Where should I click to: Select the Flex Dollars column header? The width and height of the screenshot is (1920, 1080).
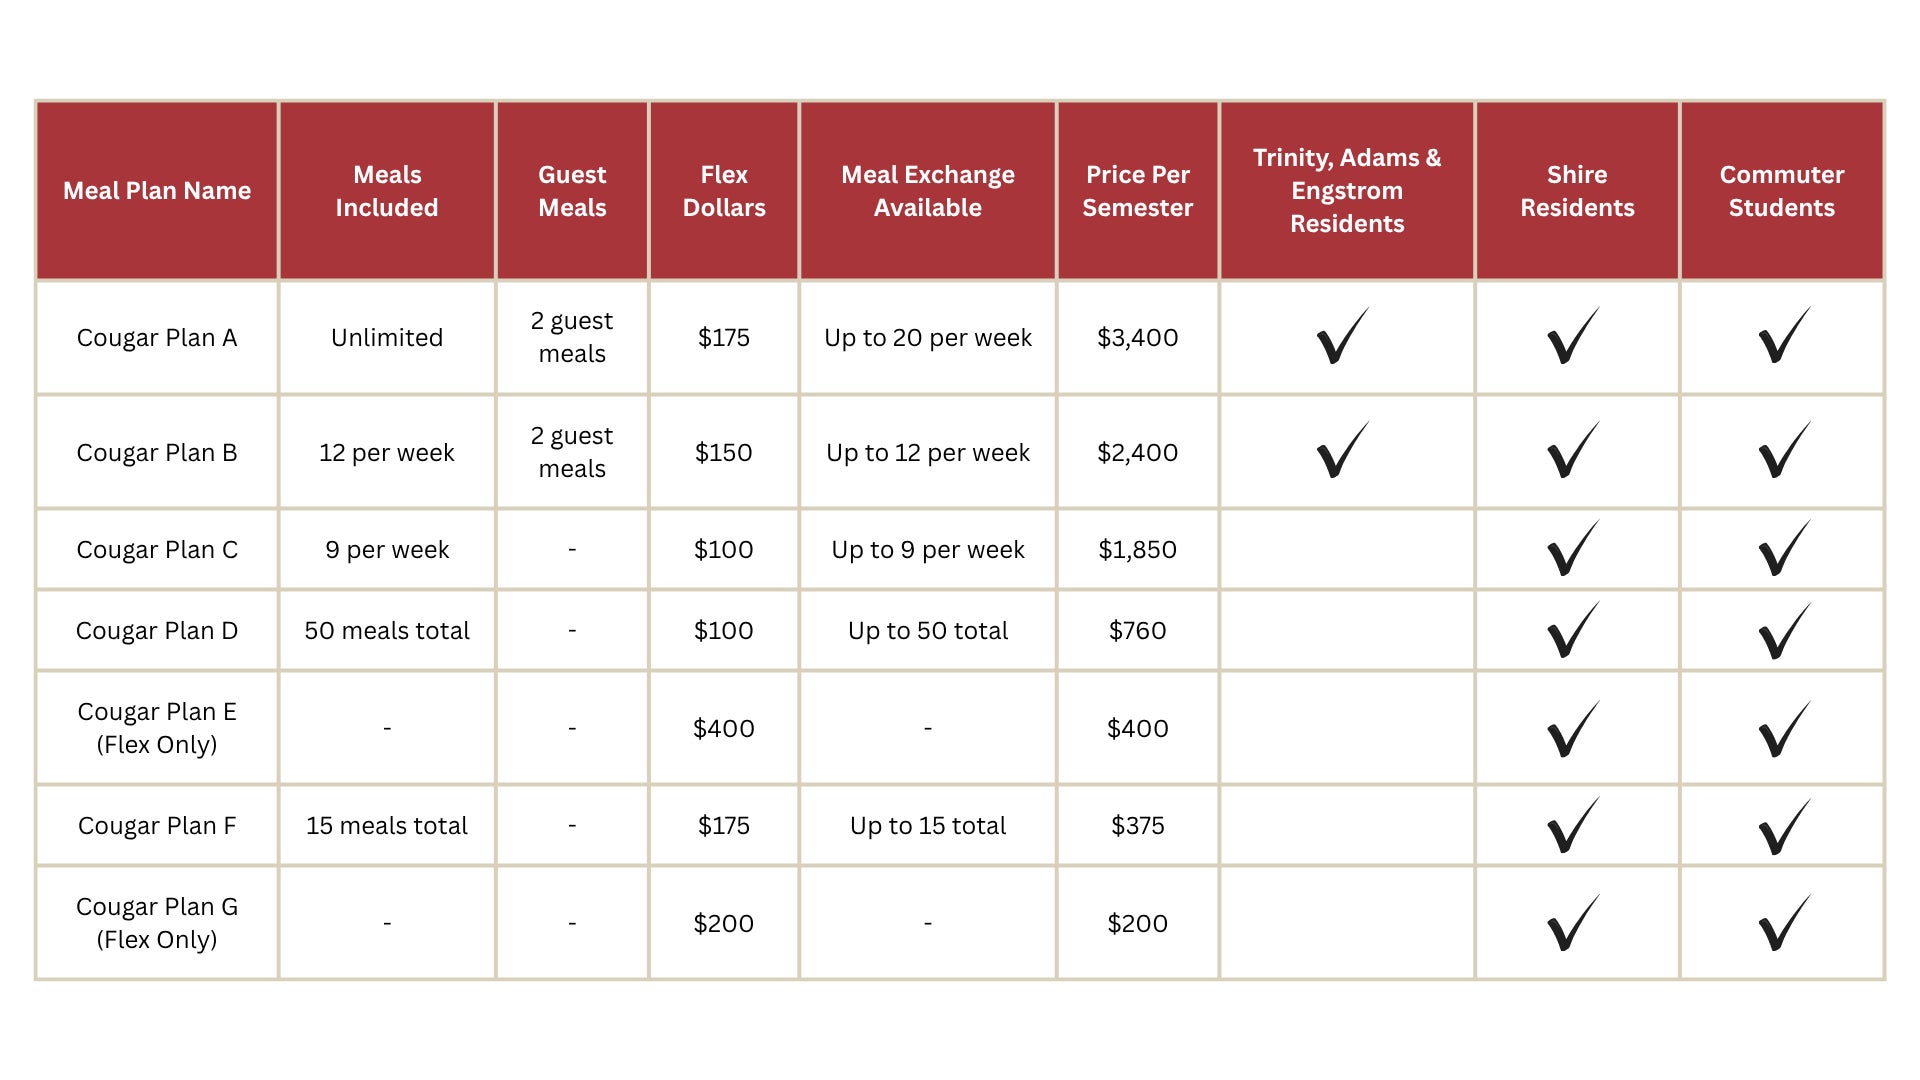(723, 191)
